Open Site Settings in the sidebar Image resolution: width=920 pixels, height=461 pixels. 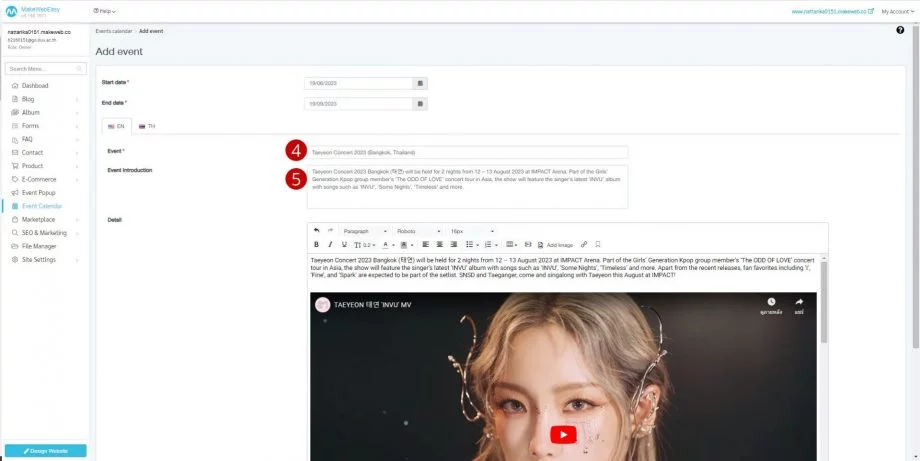[x=45, y=260]
